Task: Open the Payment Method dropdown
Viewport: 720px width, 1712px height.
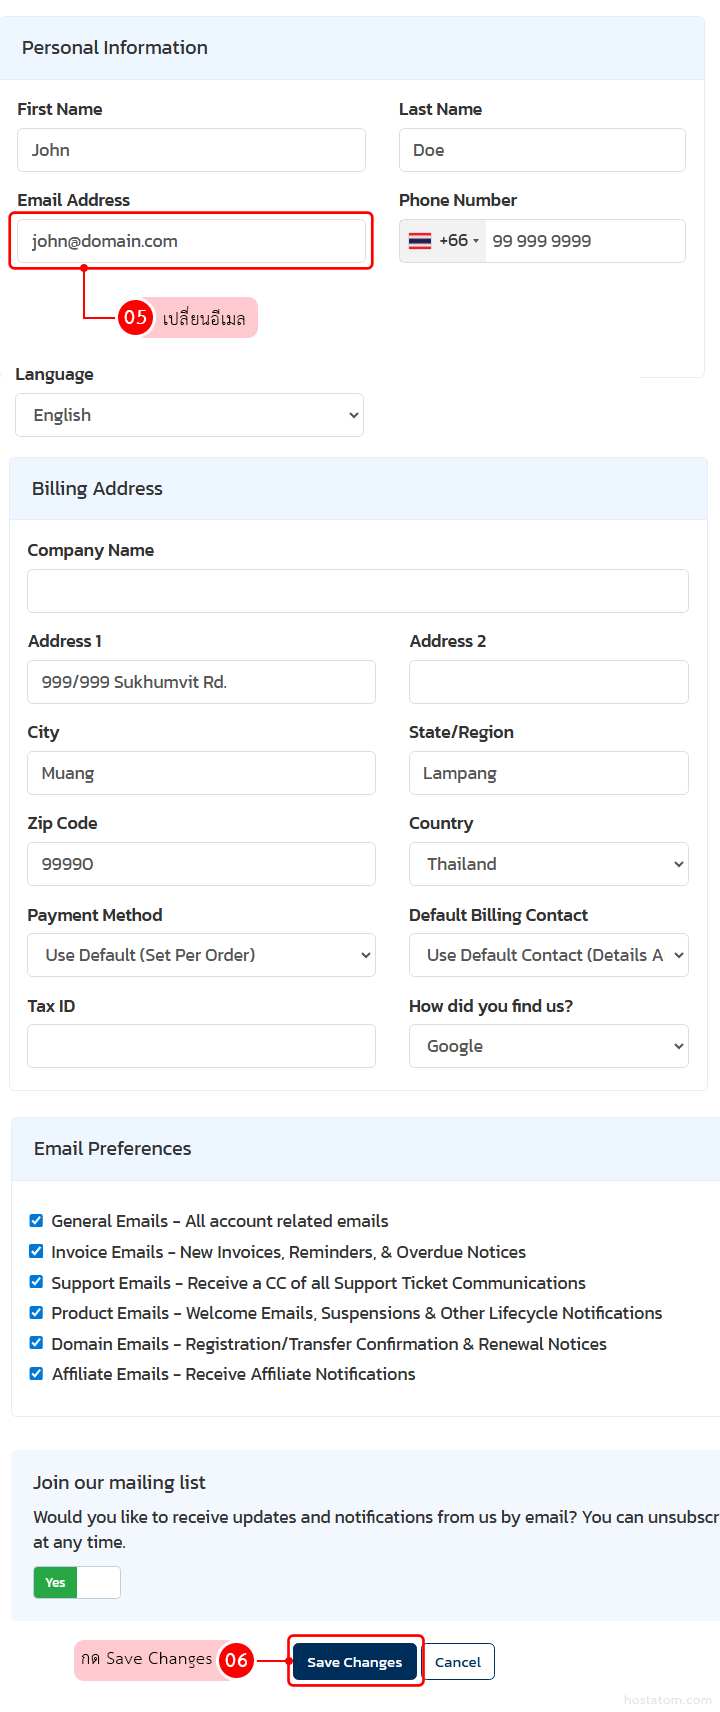Action: click(x=201, y=955)
